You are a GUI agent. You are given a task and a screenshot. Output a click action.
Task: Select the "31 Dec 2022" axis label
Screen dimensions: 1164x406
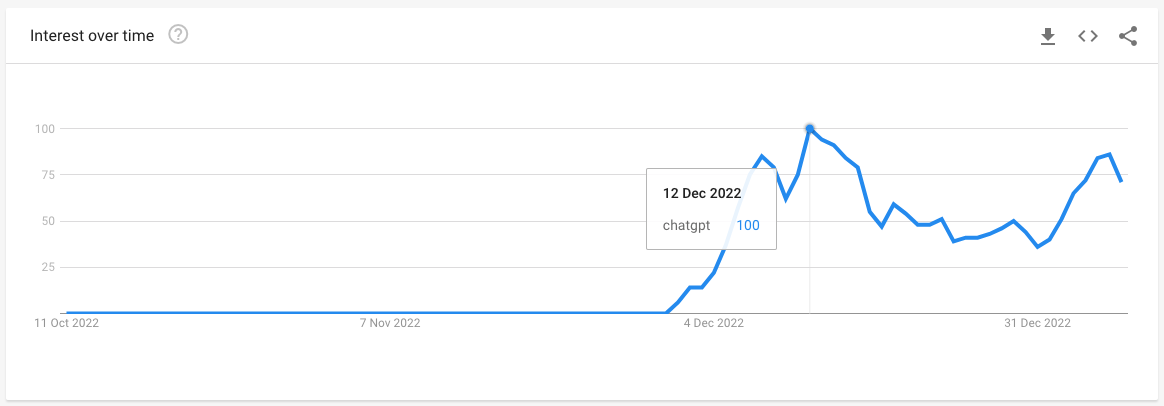tap(1038, 323)
